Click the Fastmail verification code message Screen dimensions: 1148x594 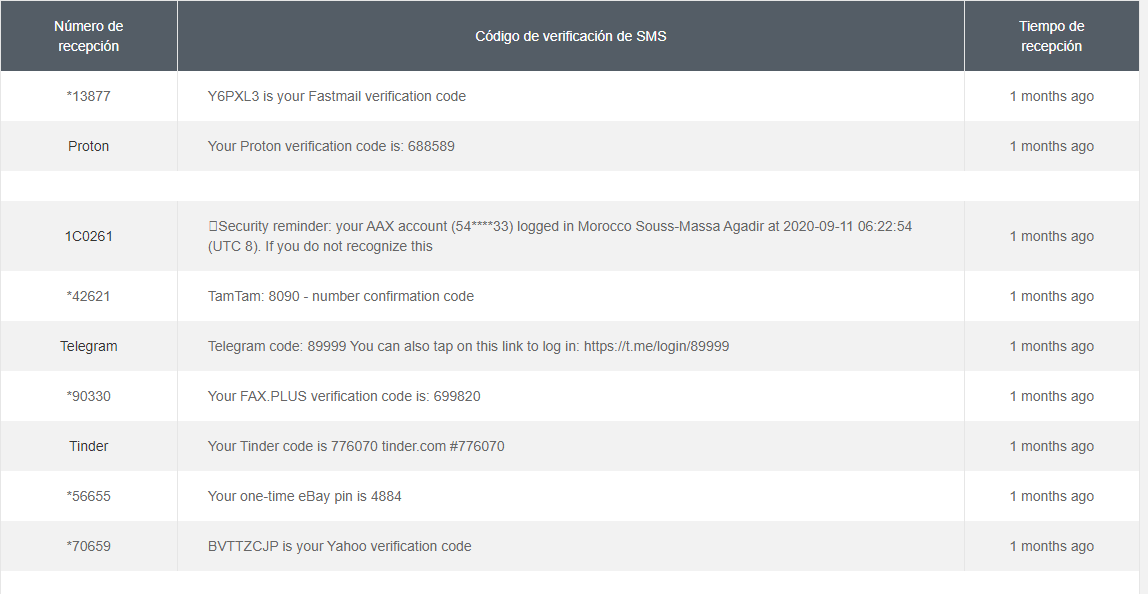(x=336, y=96)
